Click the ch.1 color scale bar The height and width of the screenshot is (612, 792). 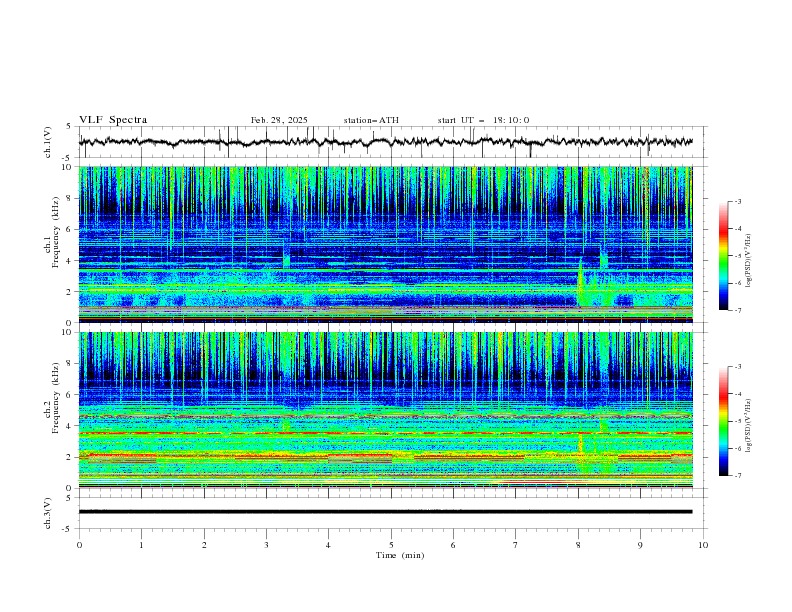723,256
